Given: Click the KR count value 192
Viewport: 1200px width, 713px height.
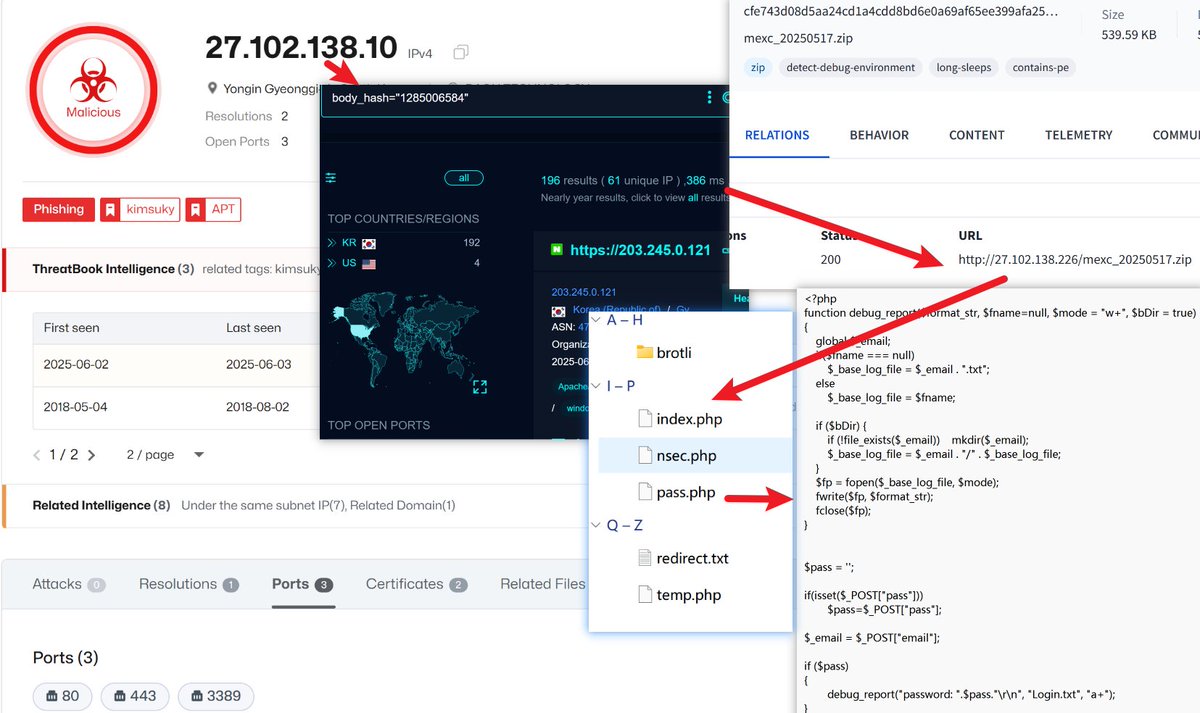Looking at the screenshot, I should (471, 243).
